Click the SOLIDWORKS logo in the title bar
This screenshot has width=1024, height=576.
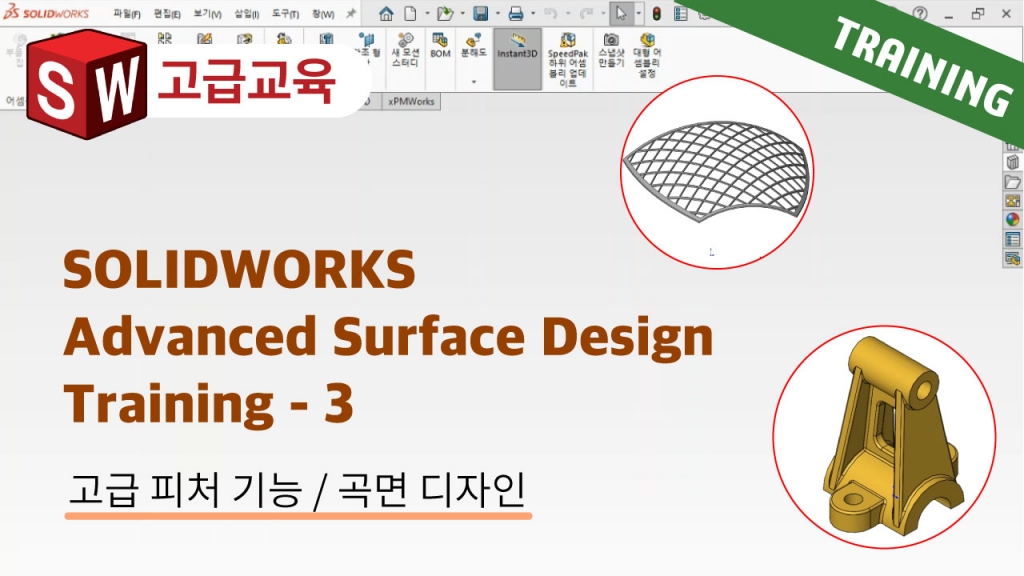pyautogui.click(x=46, y=13)
